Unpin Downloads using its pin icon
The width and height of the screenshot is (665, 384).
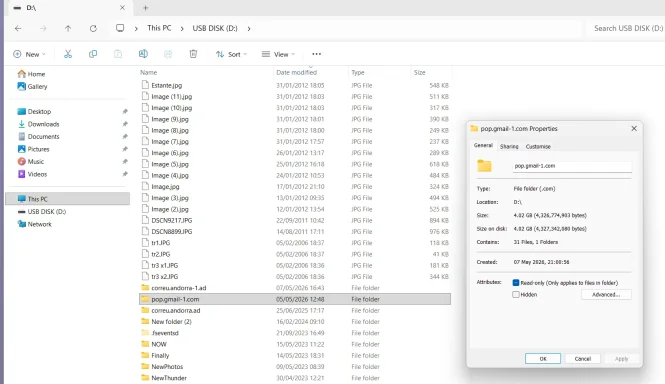click(125, 124)
